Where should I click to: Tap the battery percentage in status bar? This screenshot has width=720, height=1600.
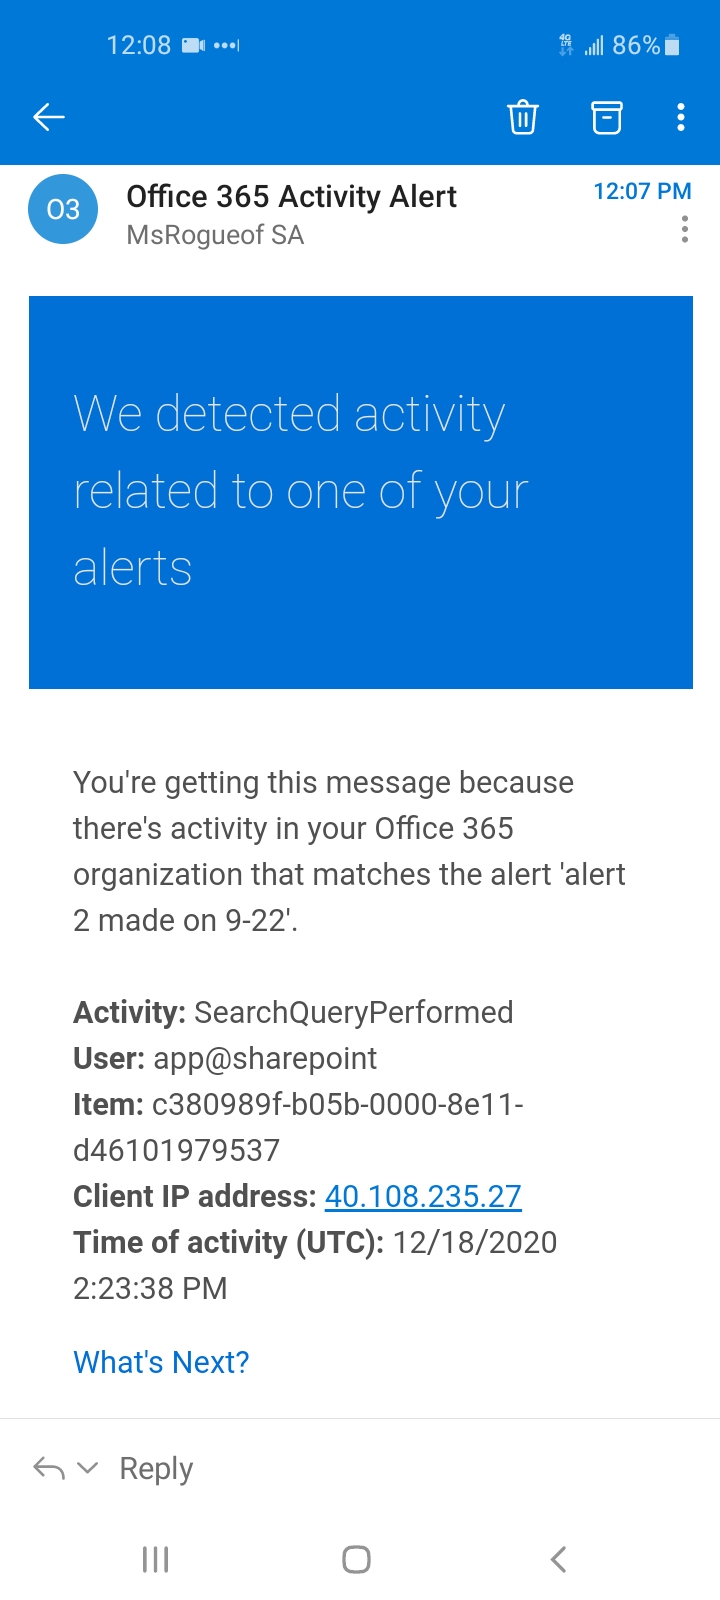click(x=636, y=45)
